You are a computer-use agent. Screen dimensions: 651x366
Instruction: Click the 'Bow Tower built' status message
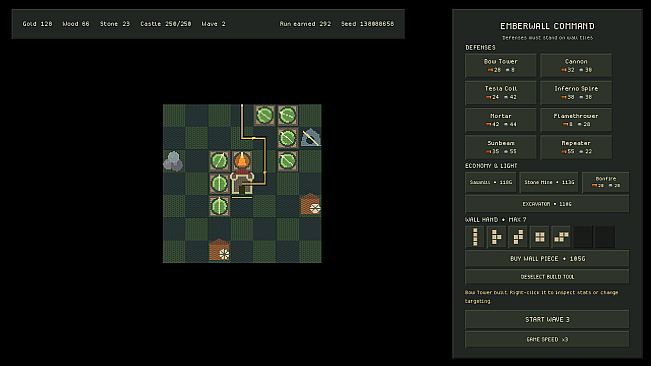click(x=541, y=297)
